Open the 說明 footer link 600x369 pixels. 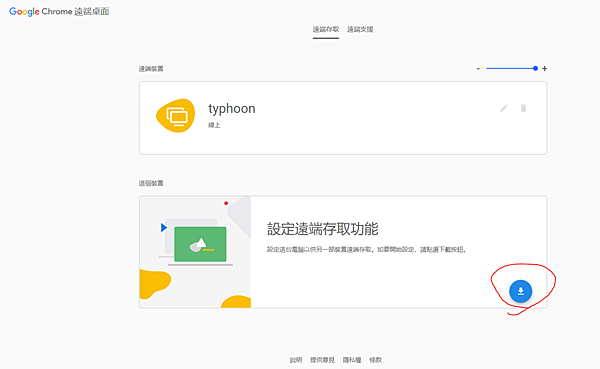(296, 360)
